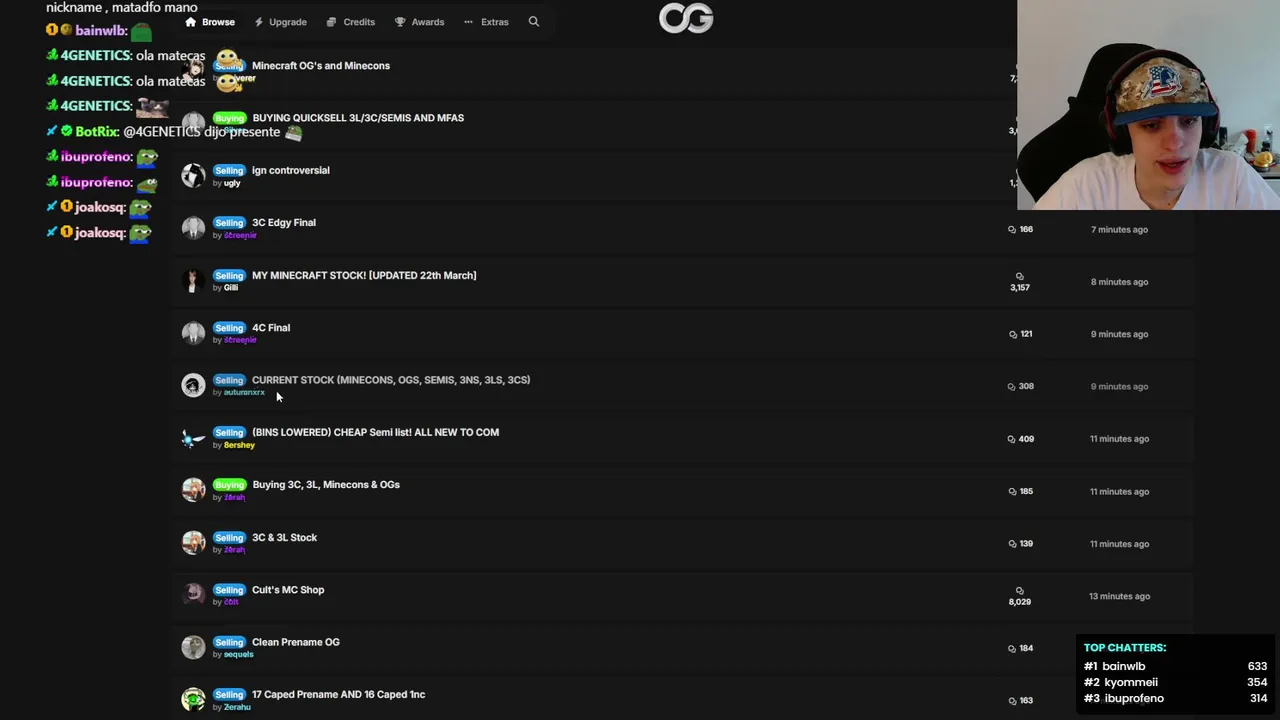Open thread 'Cult's MC Shop'
Image resolution: width=1280 pixels, height=720 pixels.
click(x=288, y=590)
